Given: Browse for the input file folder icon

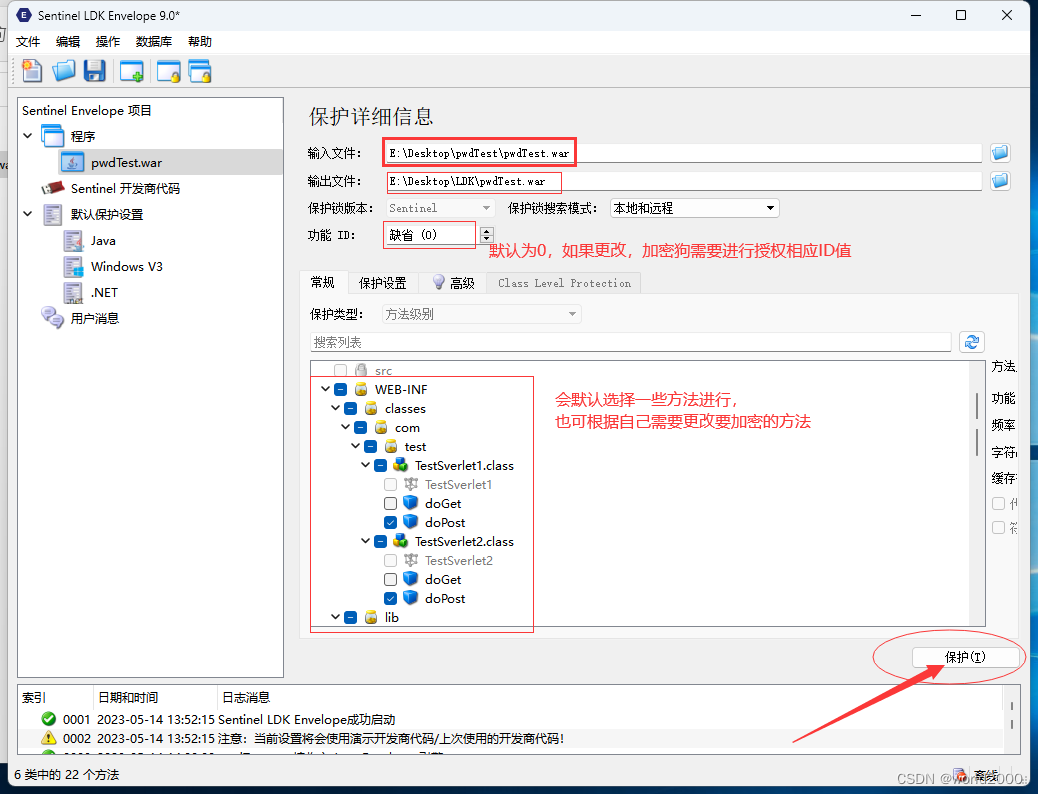Looking at the screenshot, I should tap(1000, 153).
